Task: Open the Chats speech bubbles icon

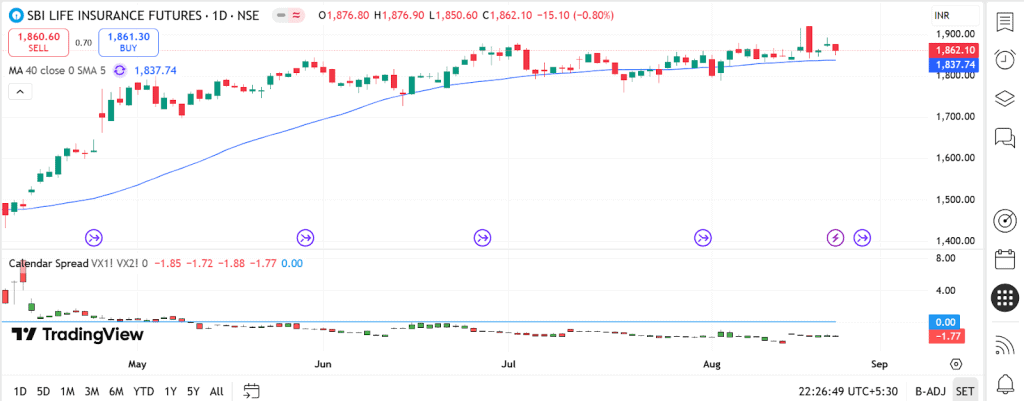Action: coord(1004,137)
